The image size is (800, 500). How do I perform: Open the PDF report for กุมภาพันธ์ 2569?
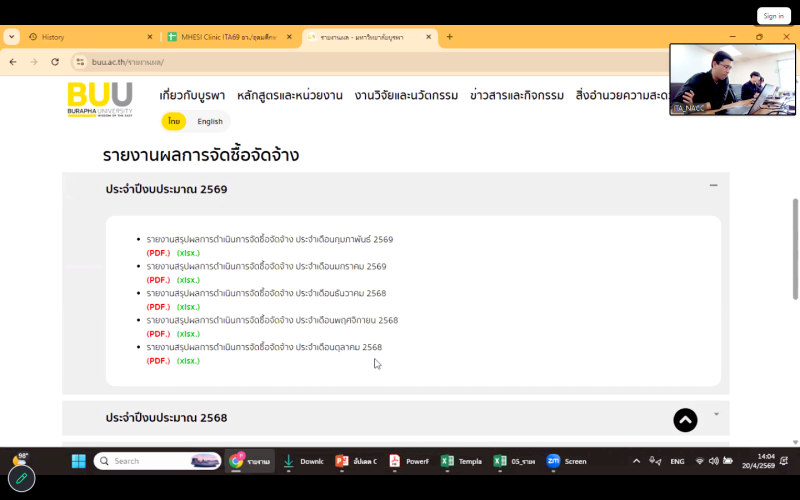158,253
